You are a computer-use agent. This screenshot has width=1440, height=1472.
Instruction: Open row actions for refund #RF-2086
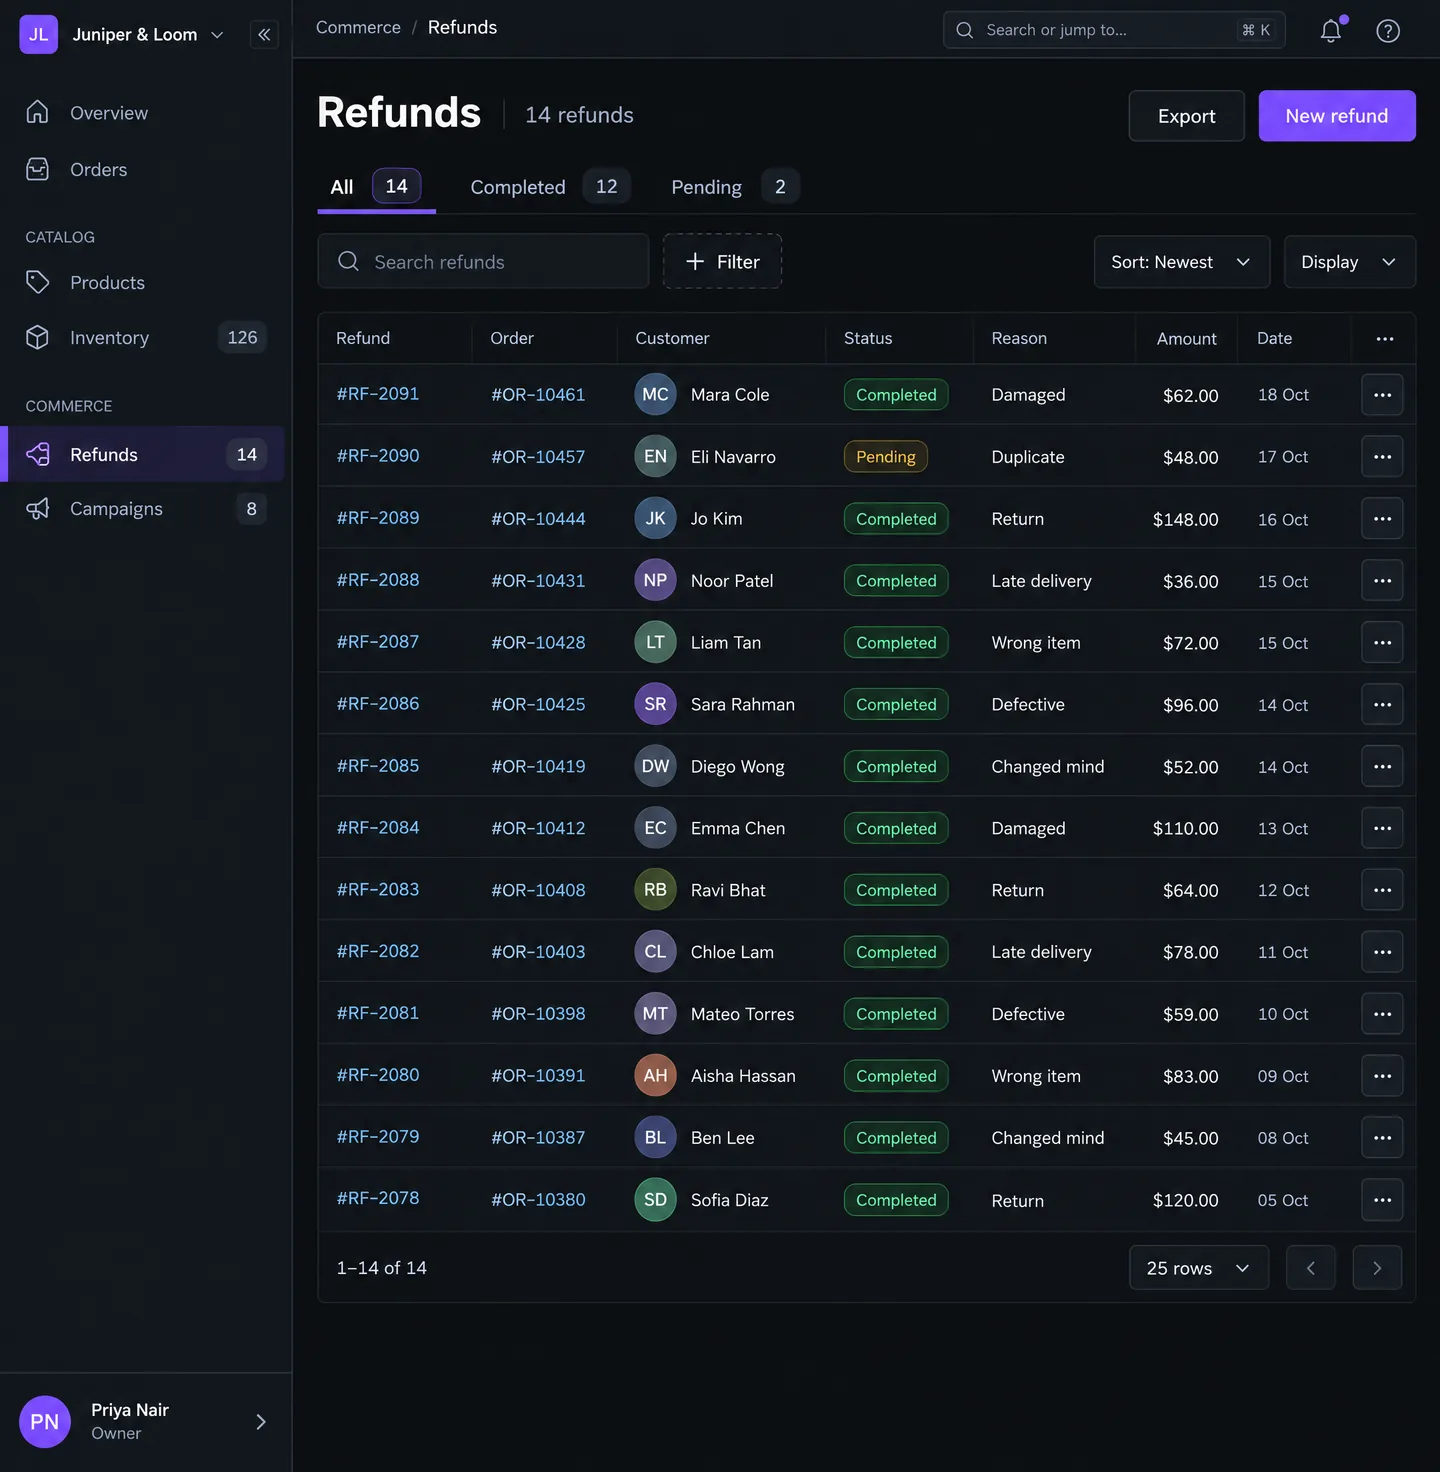pos(1382,705)
